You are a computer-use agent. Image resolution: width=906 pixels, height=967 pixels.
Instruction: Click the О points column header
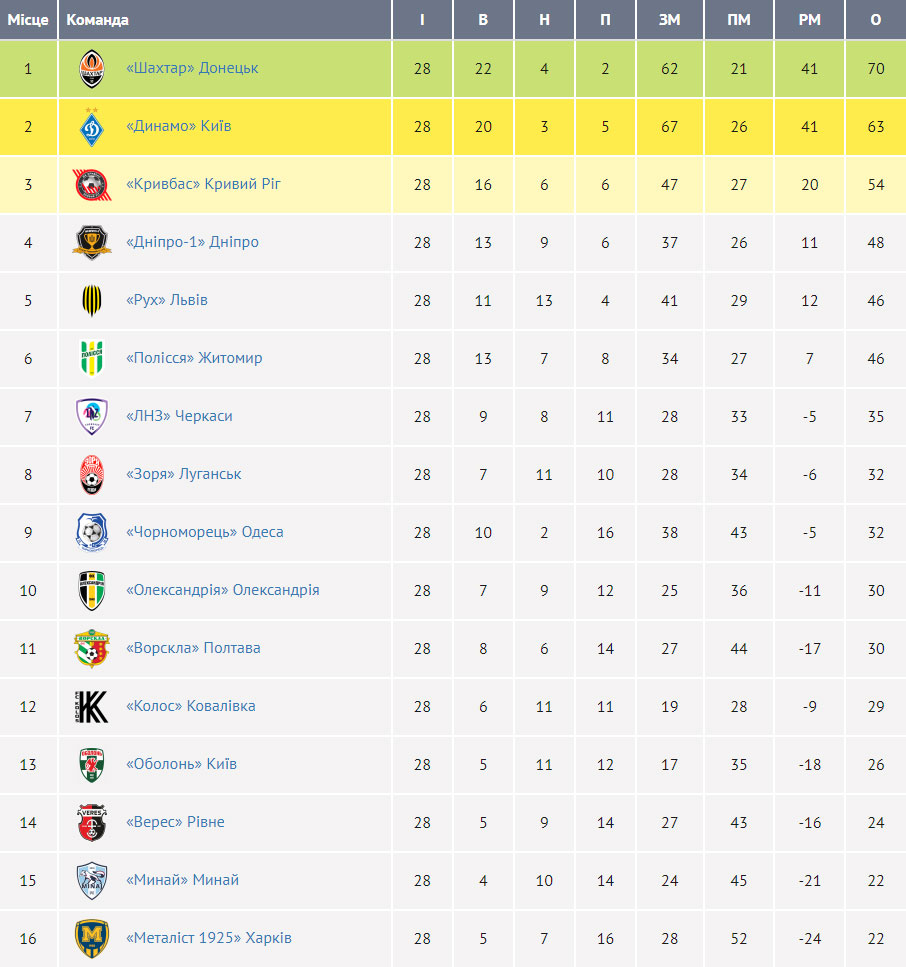876,20
